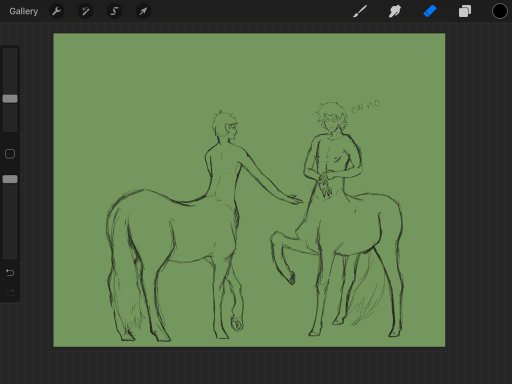Tap the square Modify button in sidebar
Screen dimensions: 512x384
coord(10,154)
